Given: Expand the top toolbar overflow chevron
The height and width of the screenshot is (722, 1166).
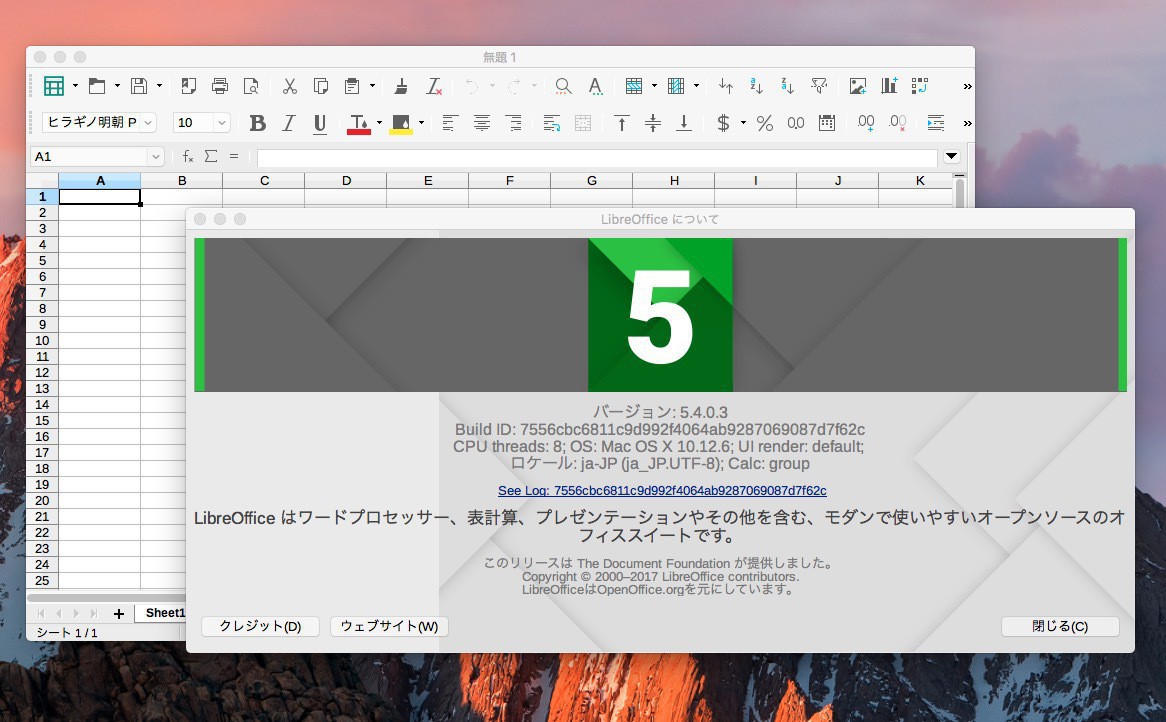Looking at the screenshot, I should [x=967, y=86].
